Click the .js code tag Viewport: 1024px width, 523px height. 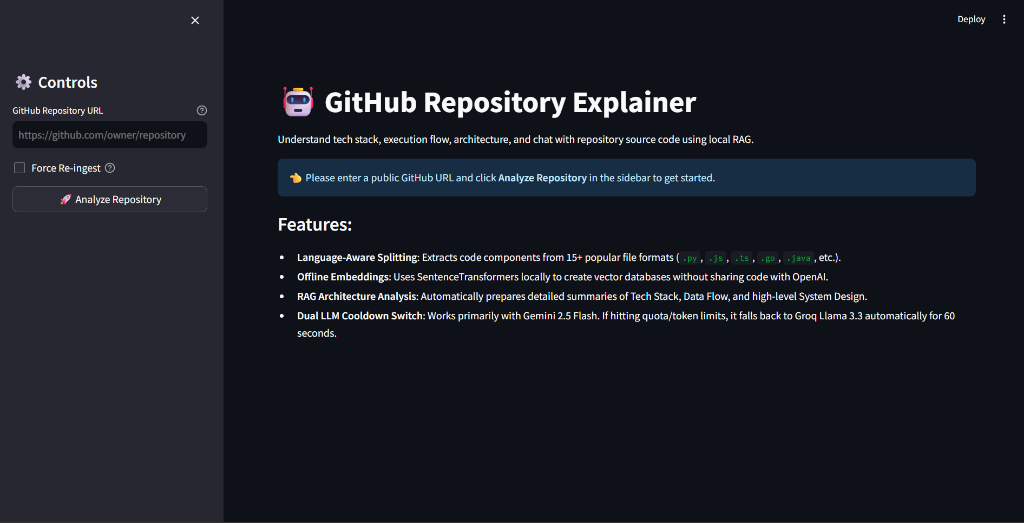coord(716,257)
